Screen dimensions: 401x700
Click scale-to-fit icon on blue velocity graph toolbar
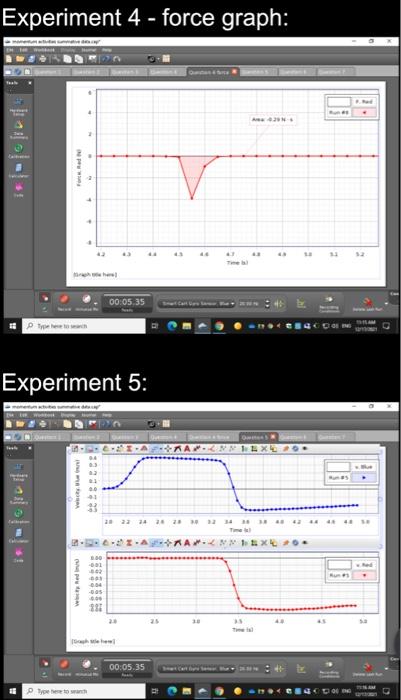pyautogui.click(x=75, y=449)
